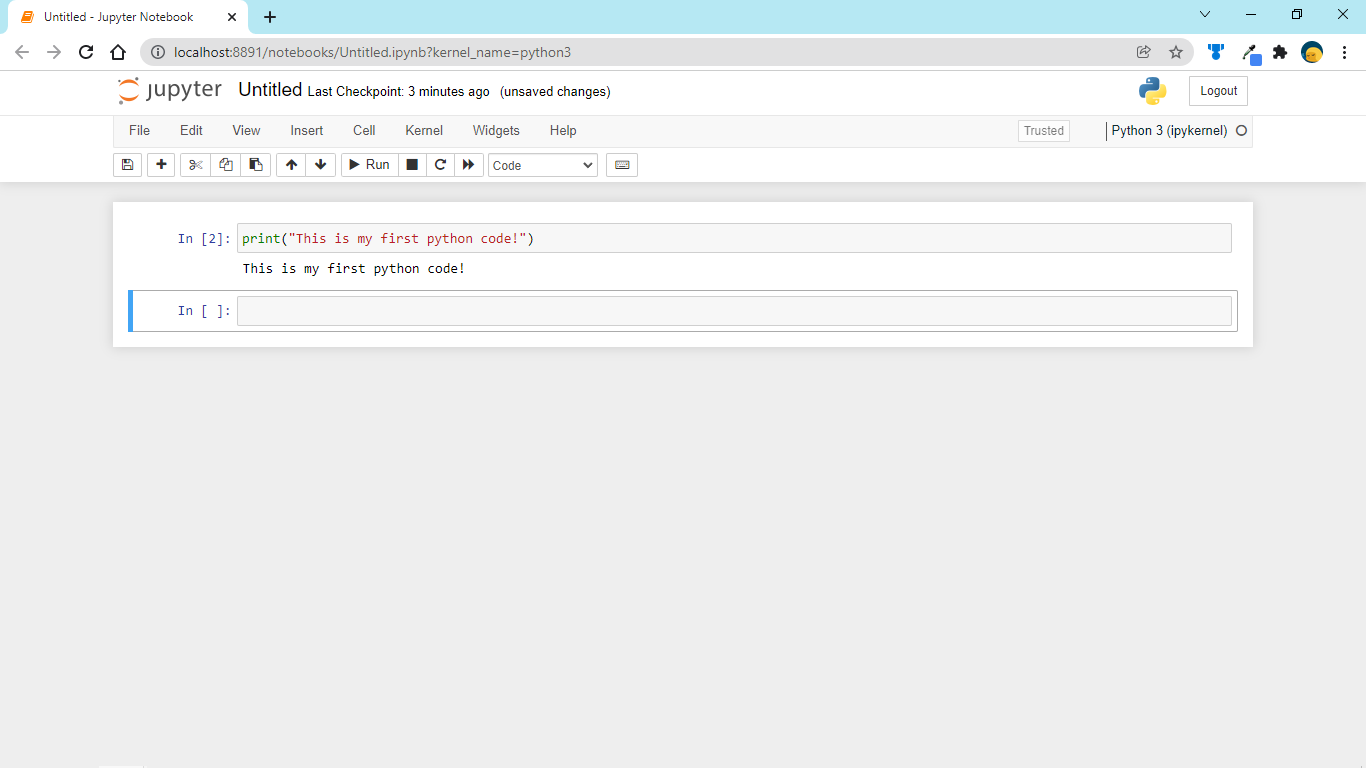1366x768 pixels.
Task: Click the browser home icon
Action: click(x=118, y=52)
